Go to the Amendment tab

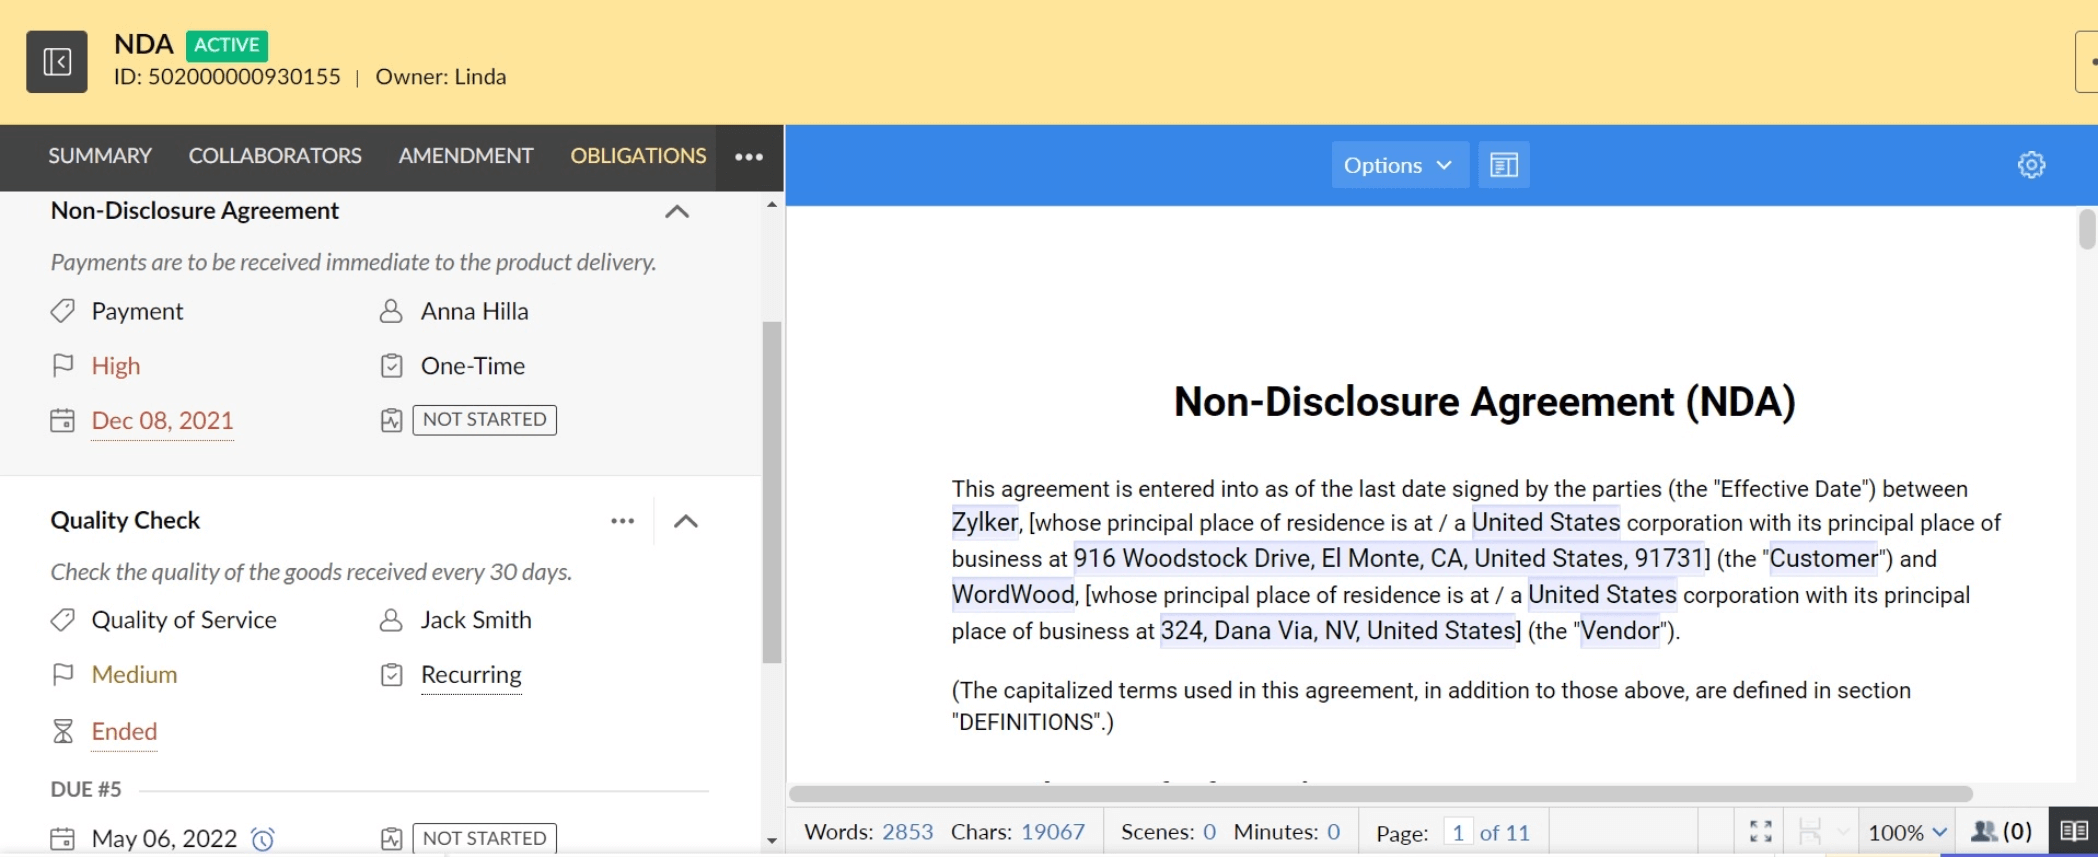465,156
